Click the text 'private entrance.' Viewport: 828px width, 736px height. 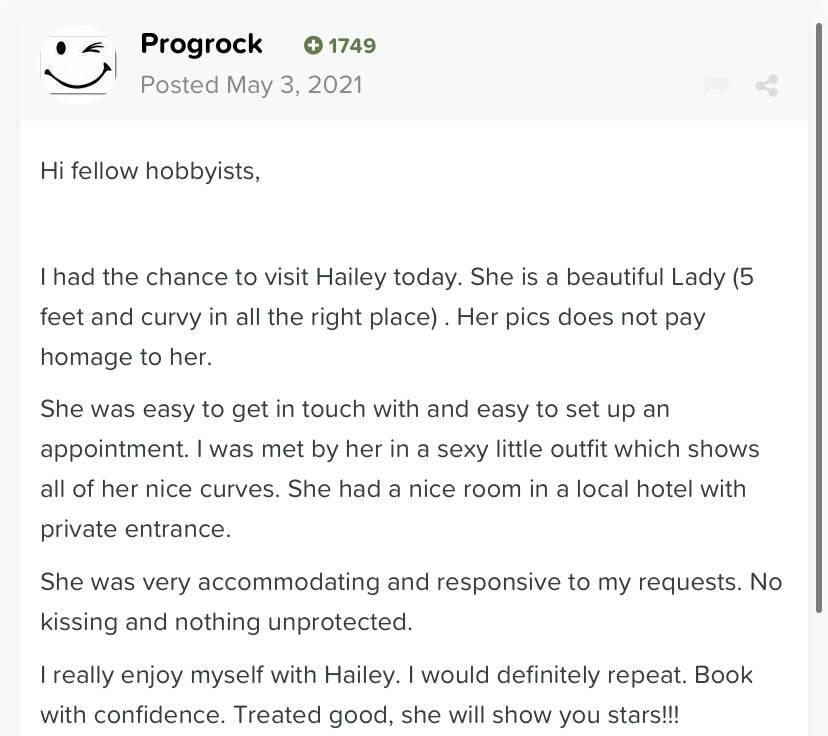(x=135, y=529)
